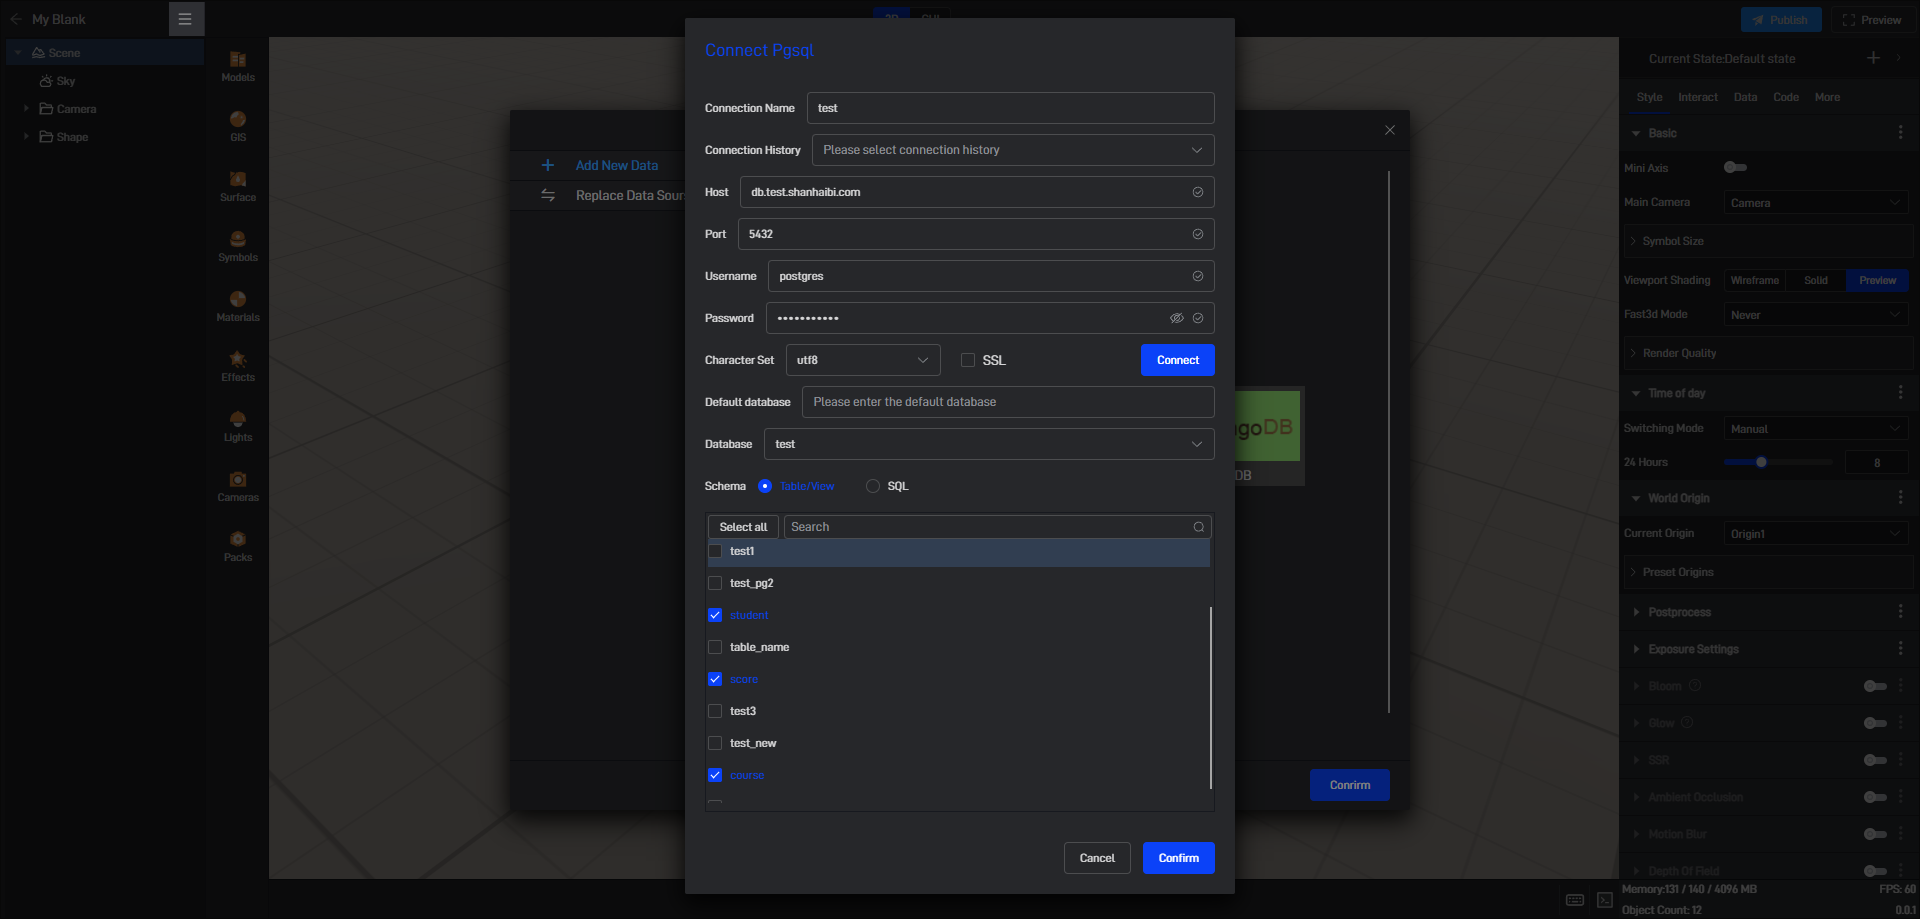Open the Materials asset category
This screenshot has width=1920, height=919.
tap(238, 306)
